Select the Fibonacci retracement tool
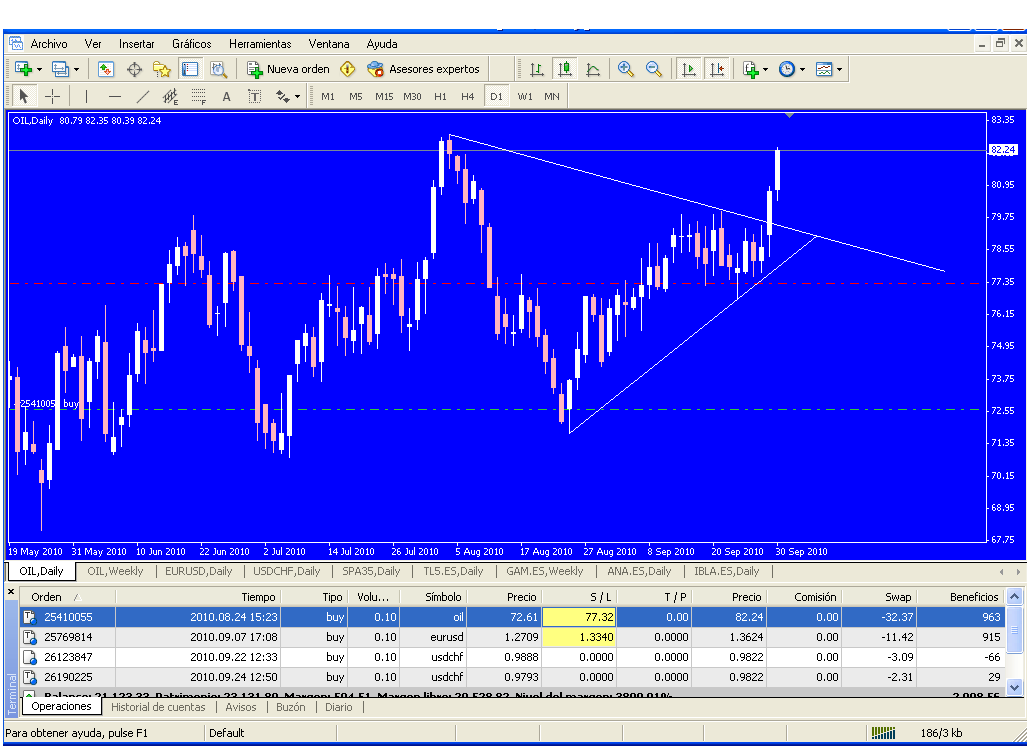This screenshot has height=746, width=1032. coord(198,96)
